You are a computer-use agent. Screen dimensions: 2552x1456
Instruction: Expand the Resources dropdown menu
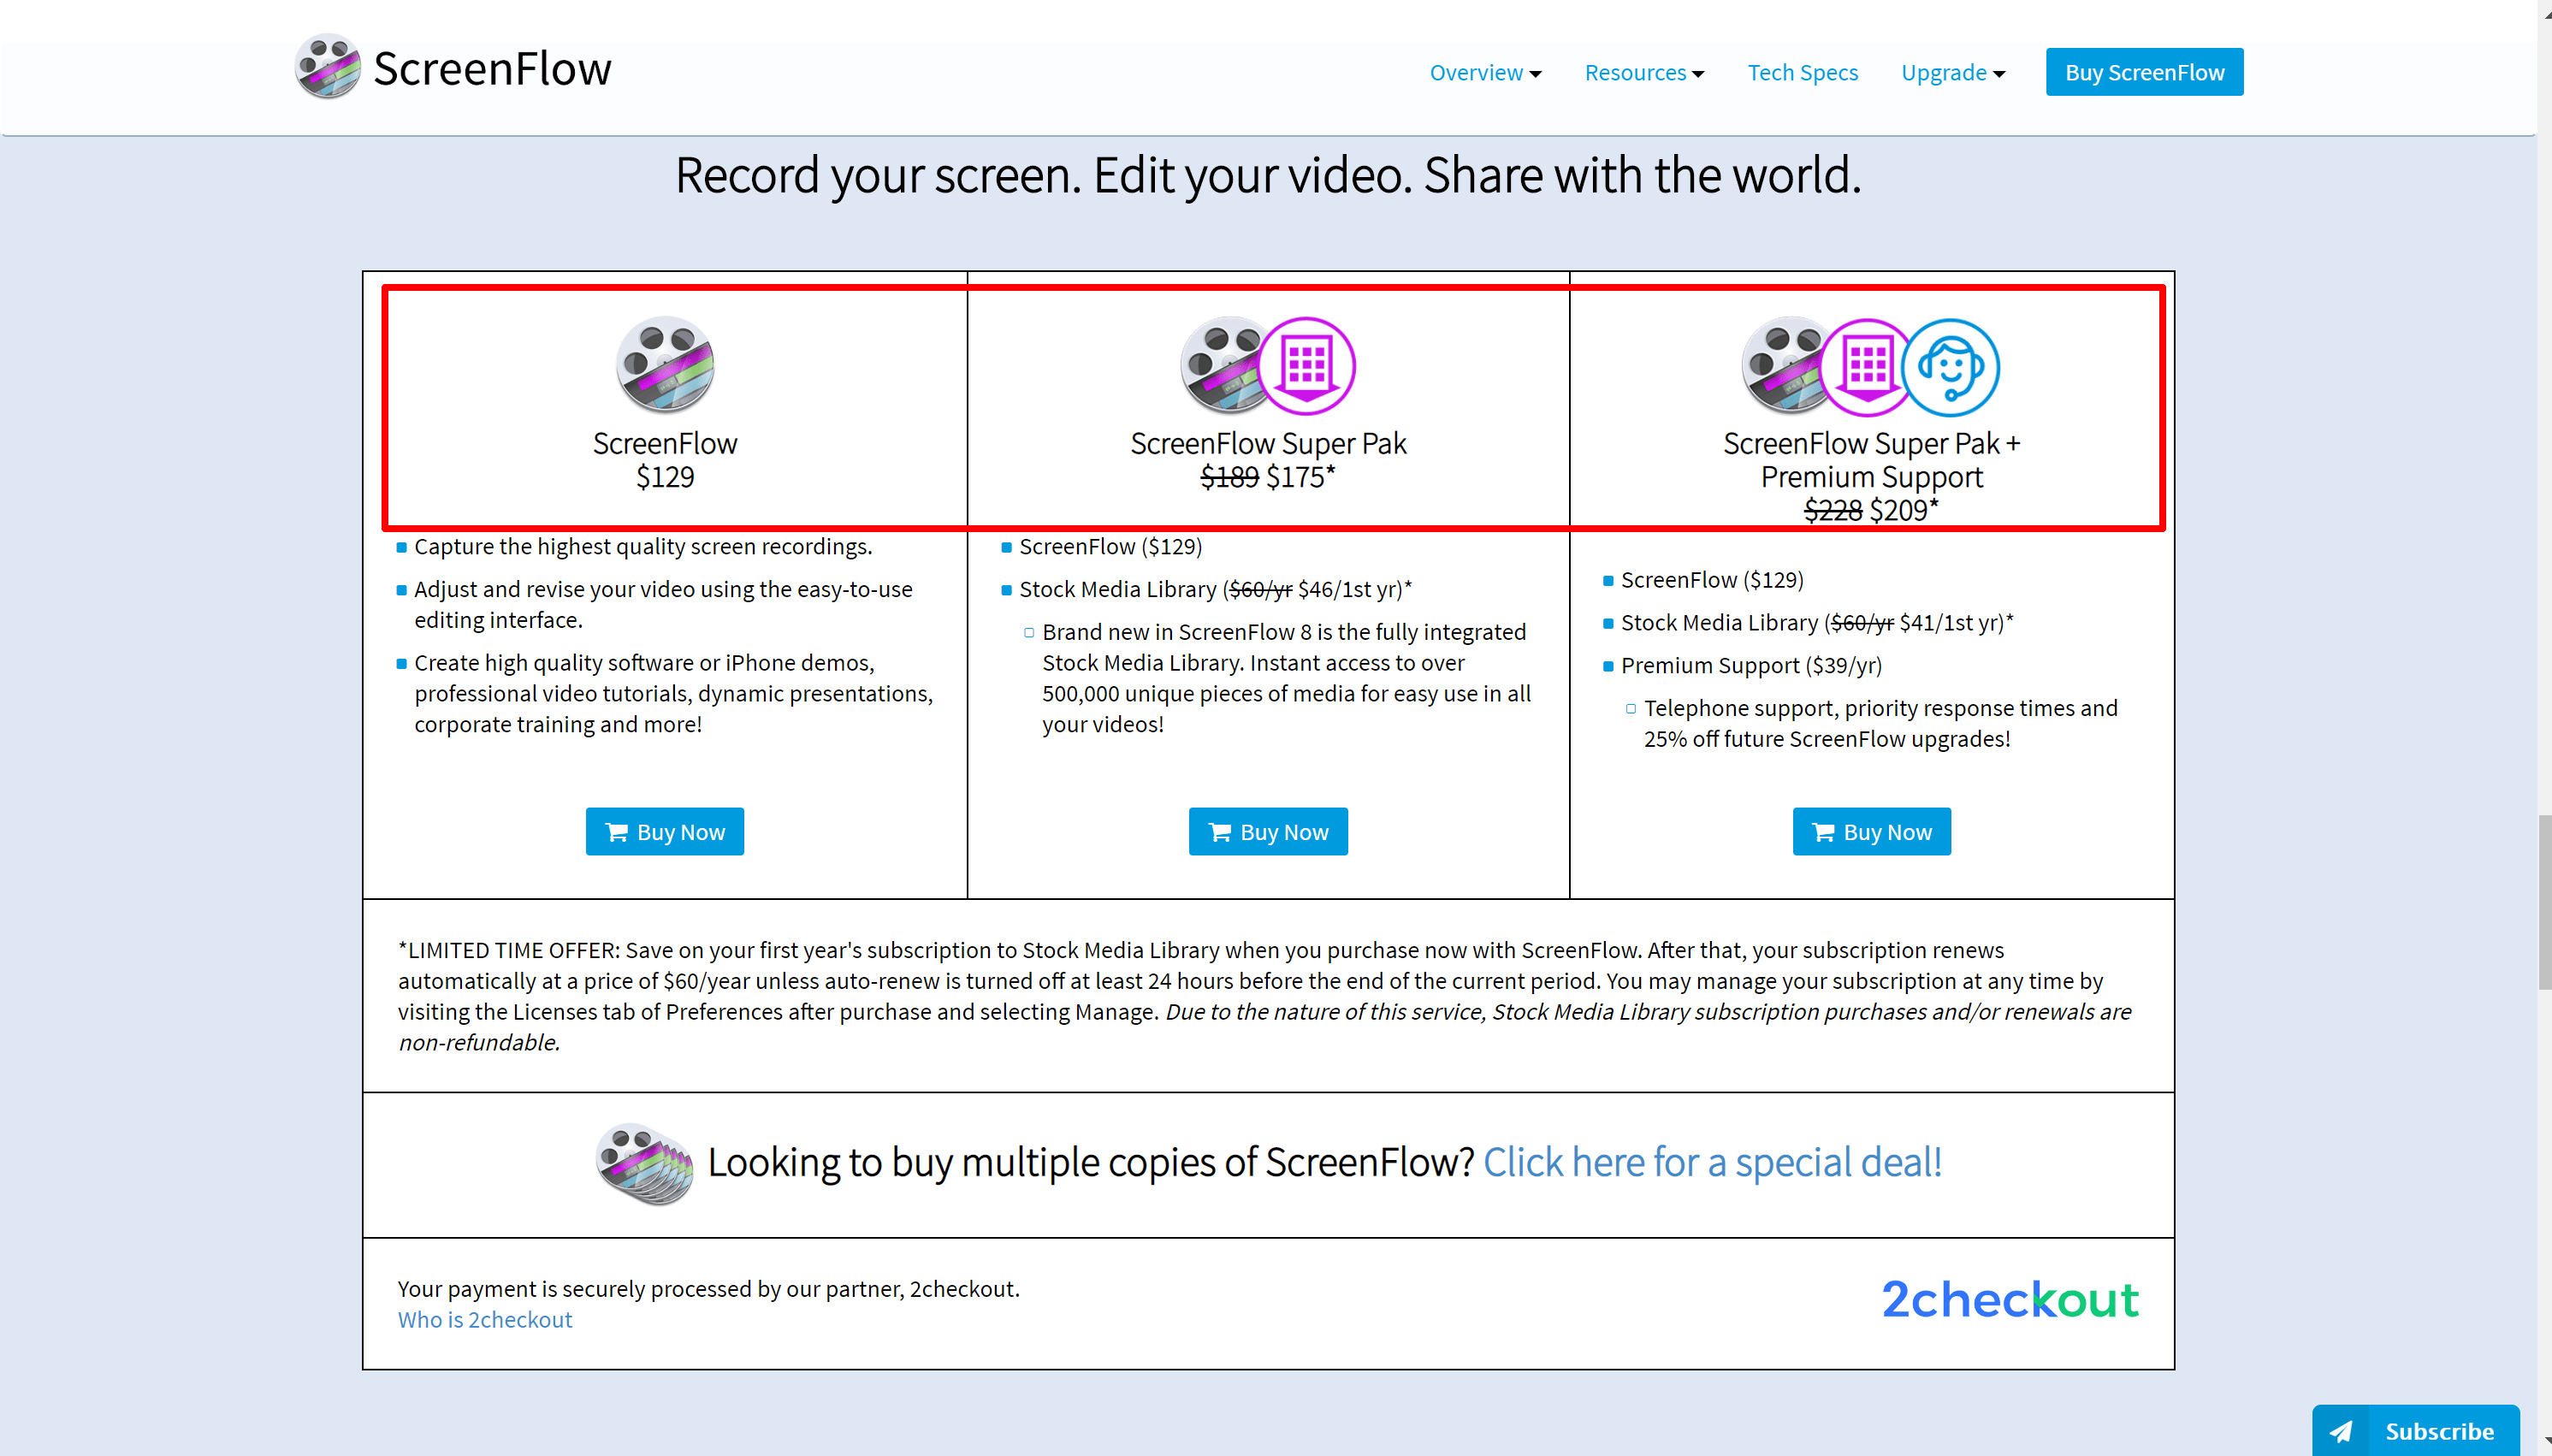coord(1644,72)
